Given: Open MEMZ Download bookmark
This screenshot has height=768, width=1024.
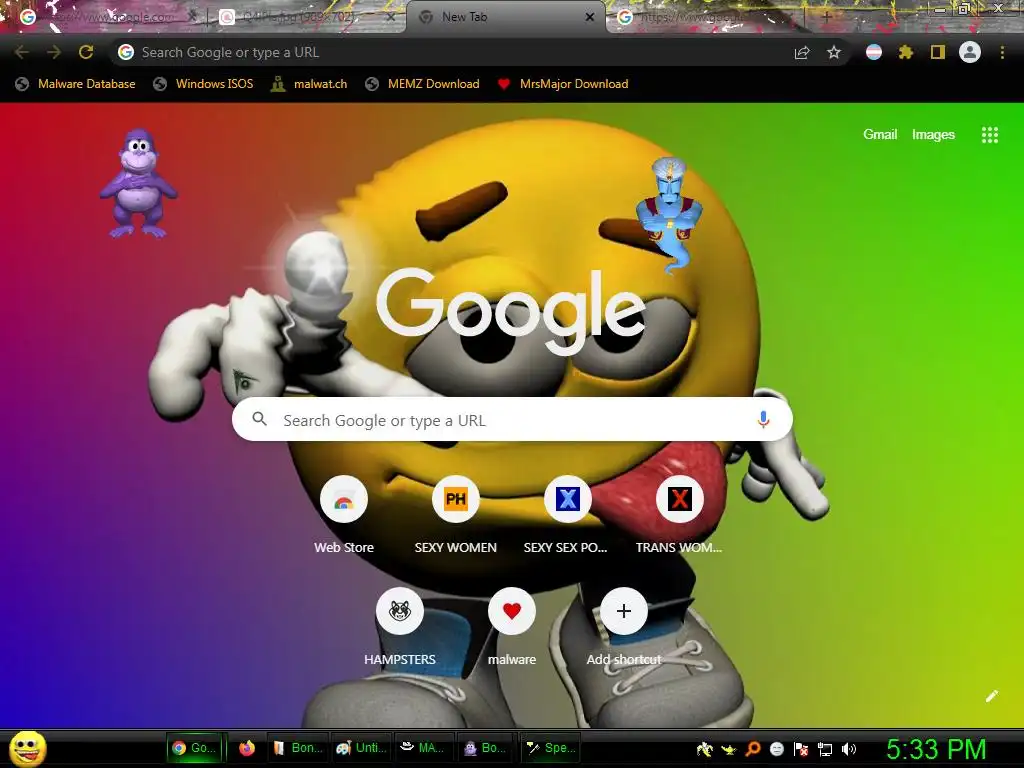Looking at the screenshot, I should 423,84.
